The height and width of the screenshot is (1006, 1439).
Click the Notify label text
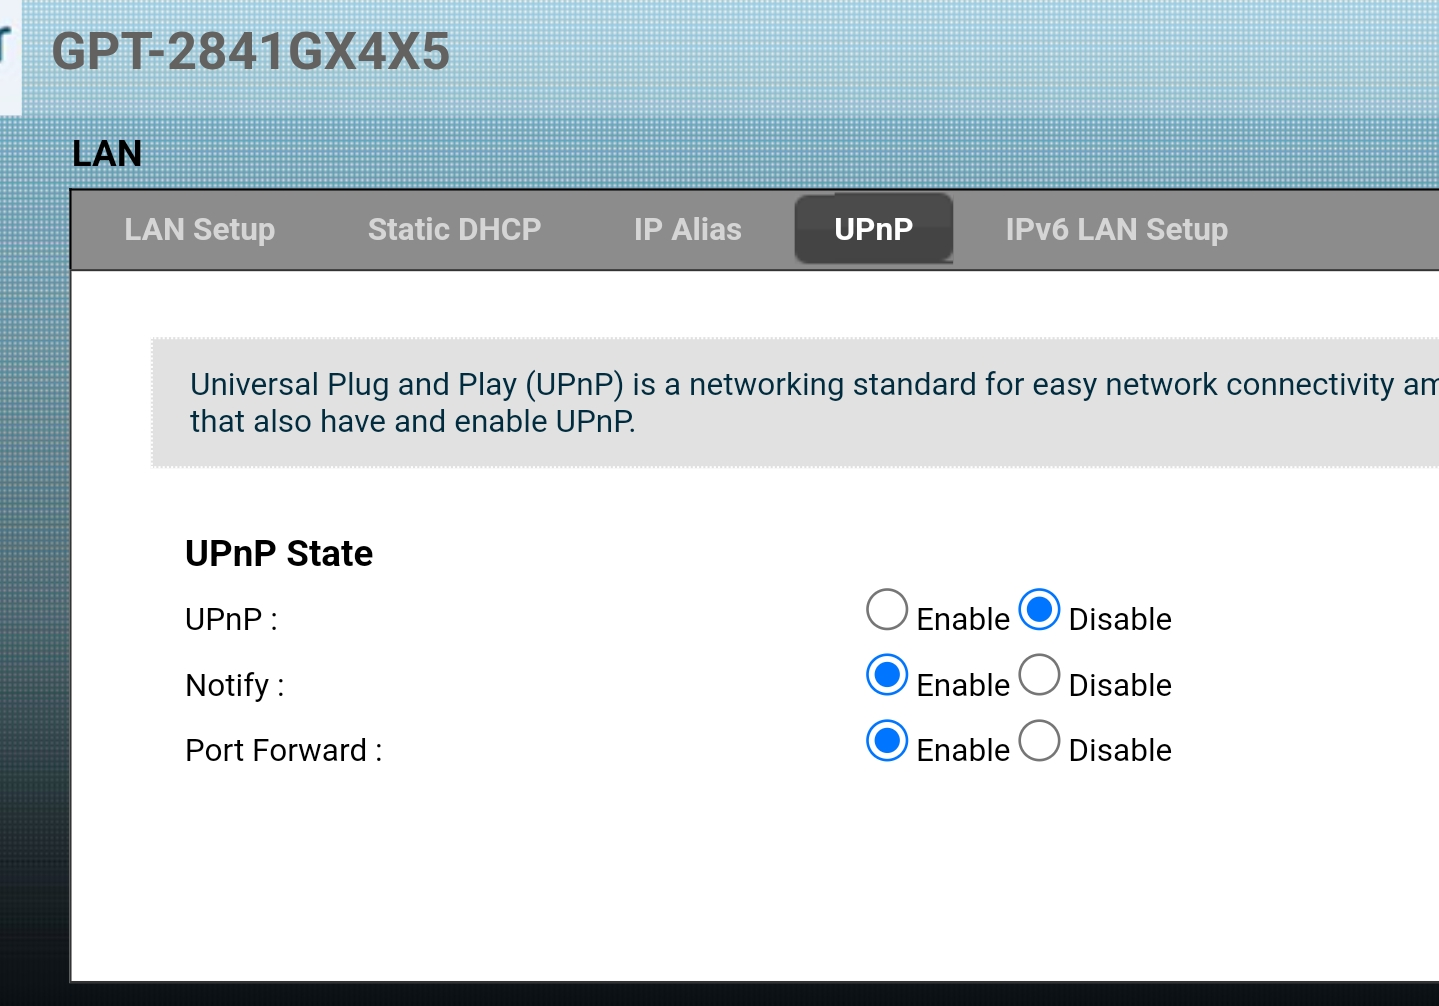pyautogui.click(x=233, y=685)
